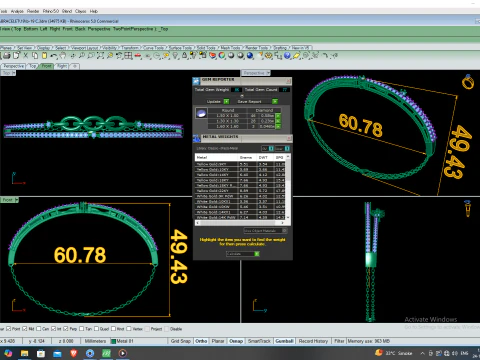The height and width of the screenshot is (360, 480).
Task: Click the color wheel icon in toolbar
Action: point(222,56)
